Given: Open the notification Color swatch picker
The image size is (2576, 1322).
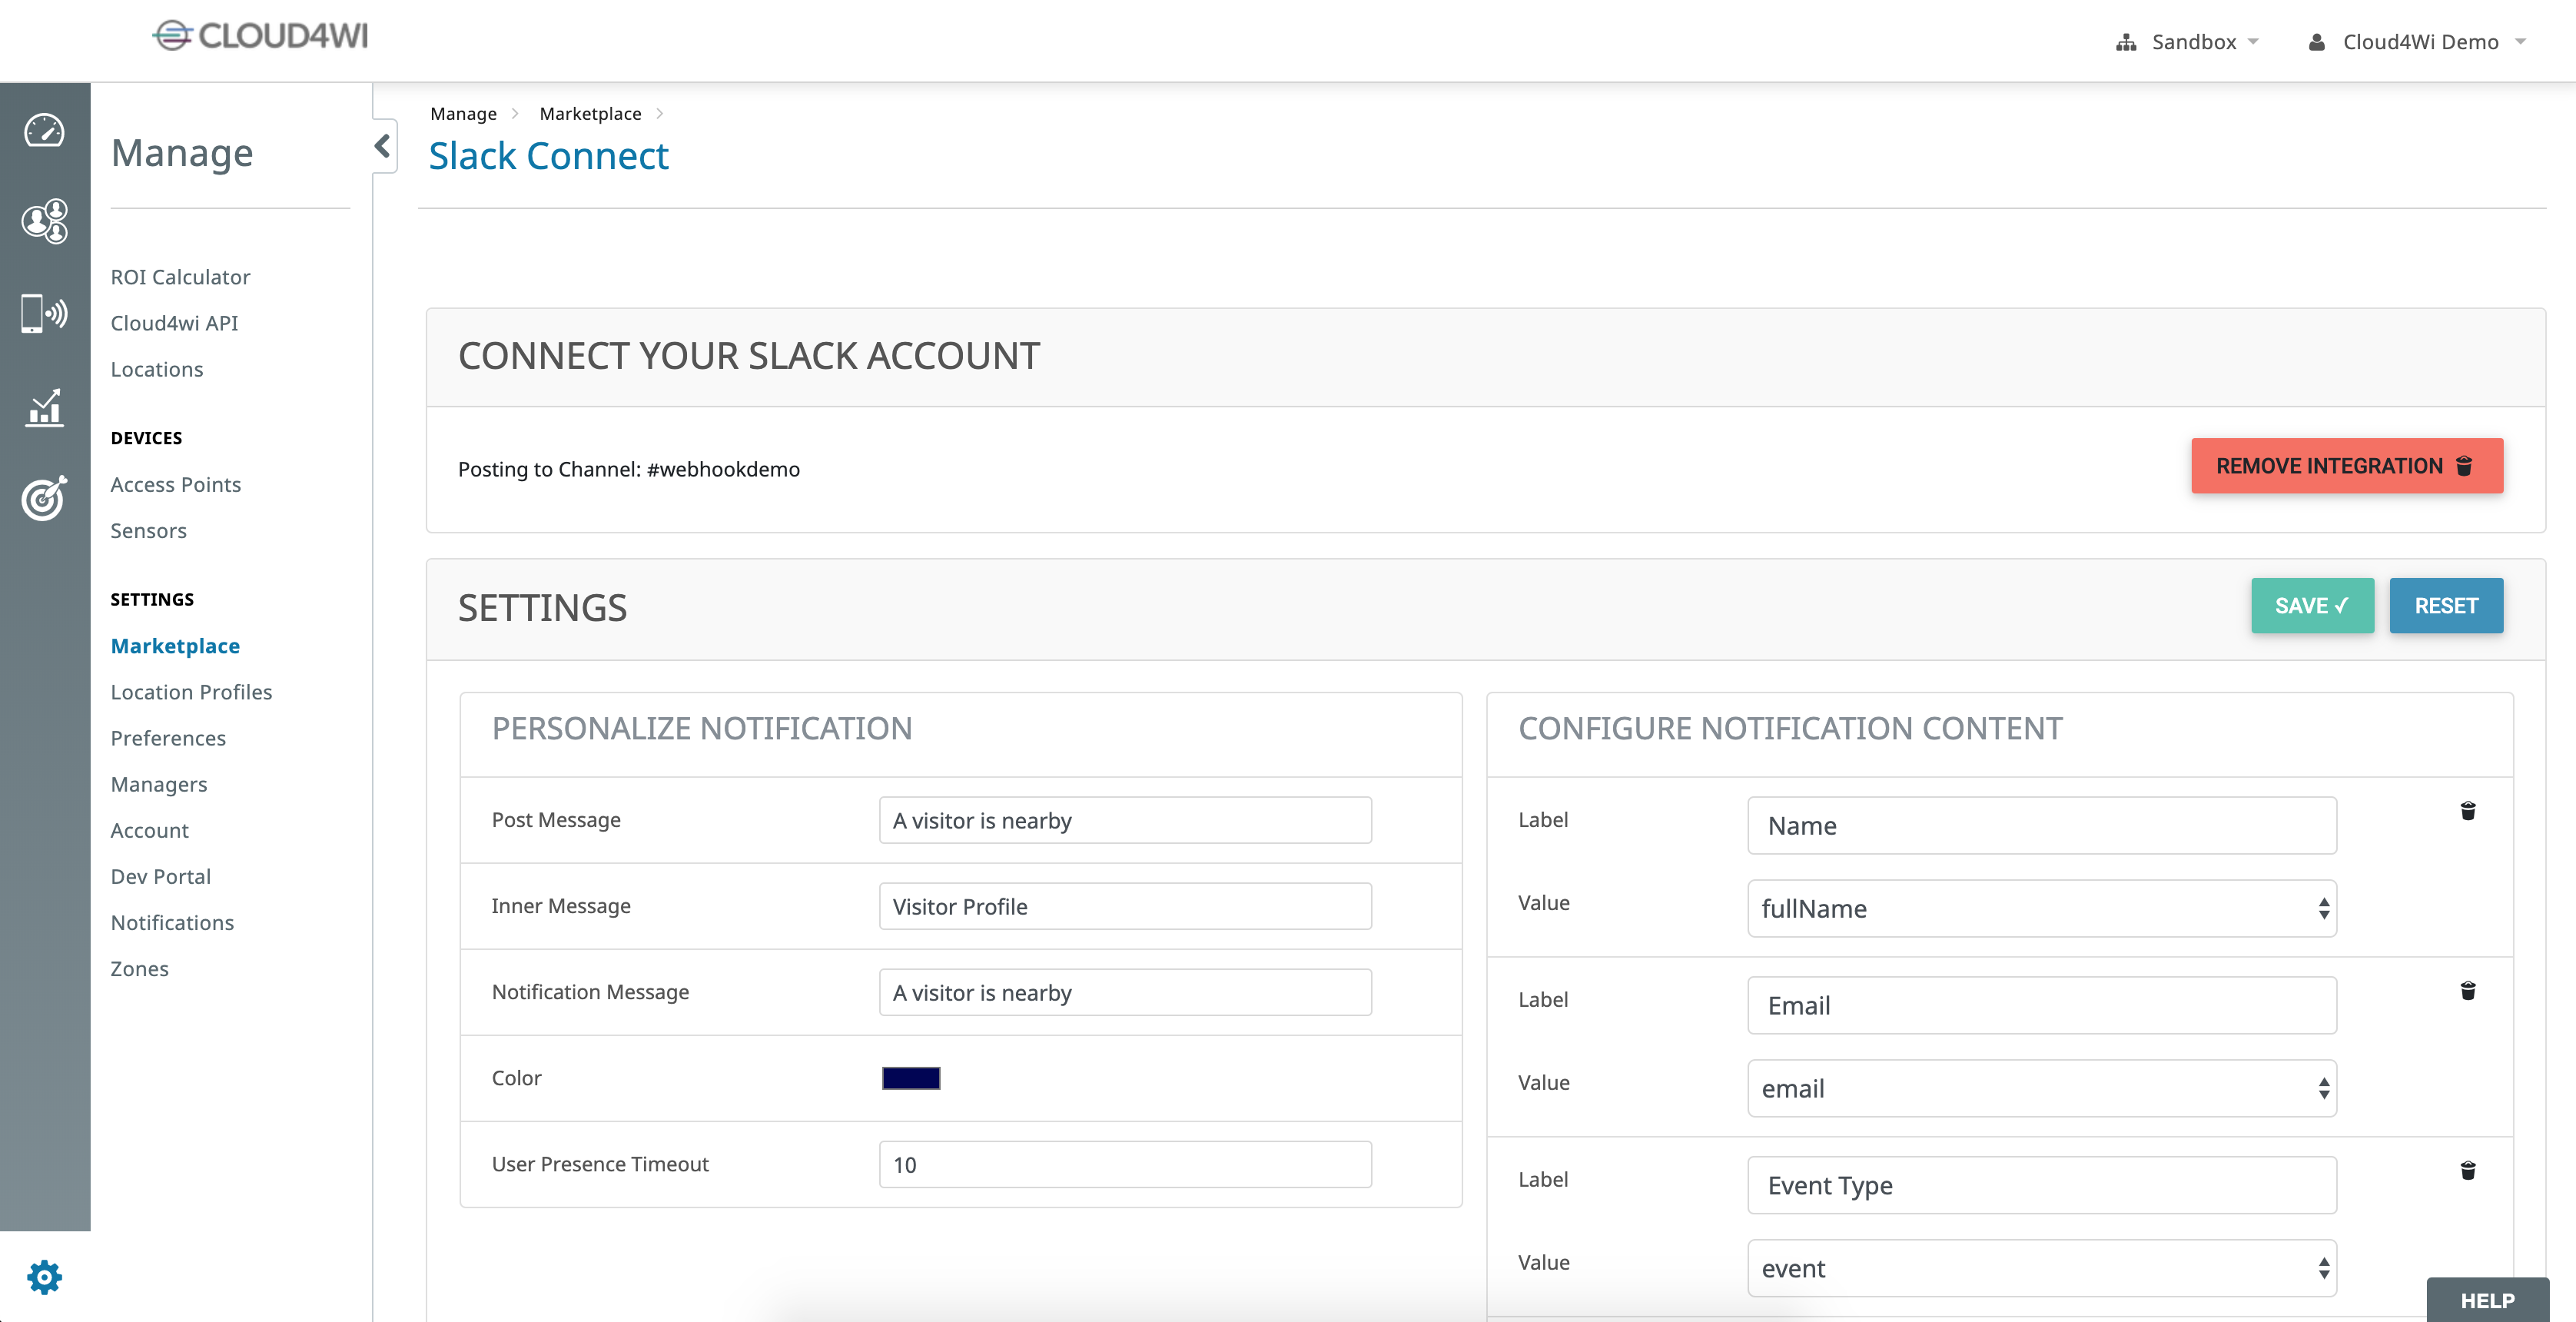Looking at the screenshot, I should coord(910,1078).
